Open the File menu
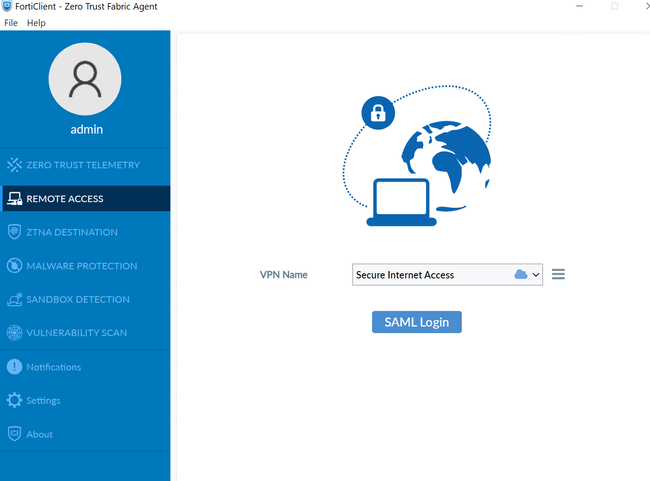This screenshot has height=481, width=650. coord(11,23)
